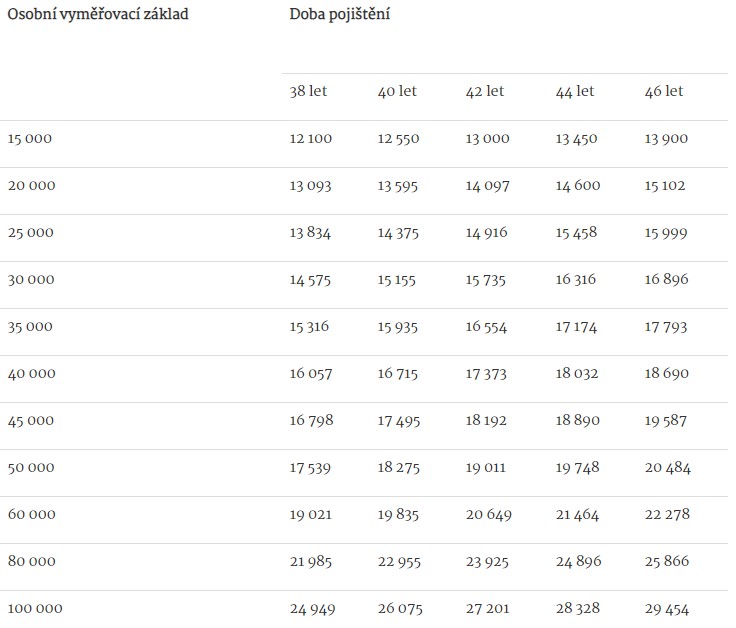Image resolution: width=736 pixels, height=628 pixels.
Task: Click the cell showing 16 715
Action: click(398, 374)
